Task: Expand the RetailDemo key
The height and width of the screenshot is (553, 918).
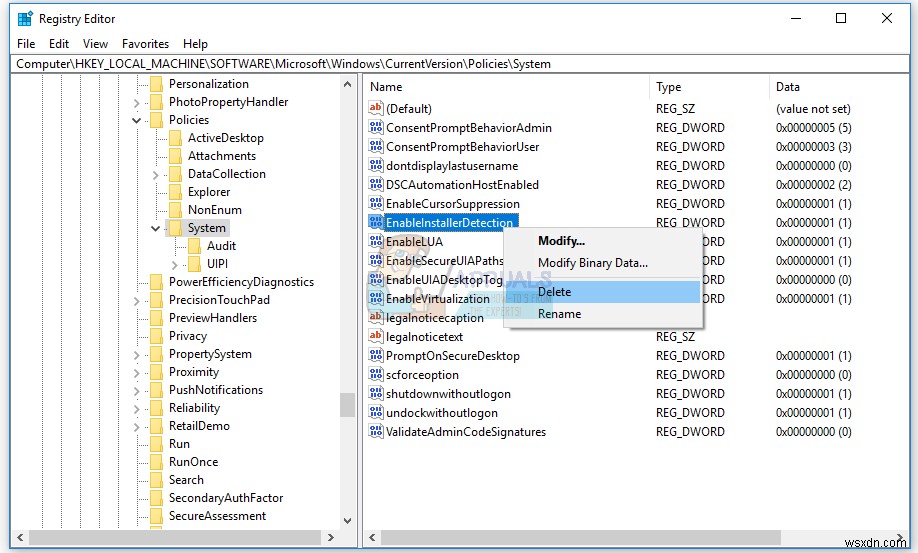Action: point(136,427)
